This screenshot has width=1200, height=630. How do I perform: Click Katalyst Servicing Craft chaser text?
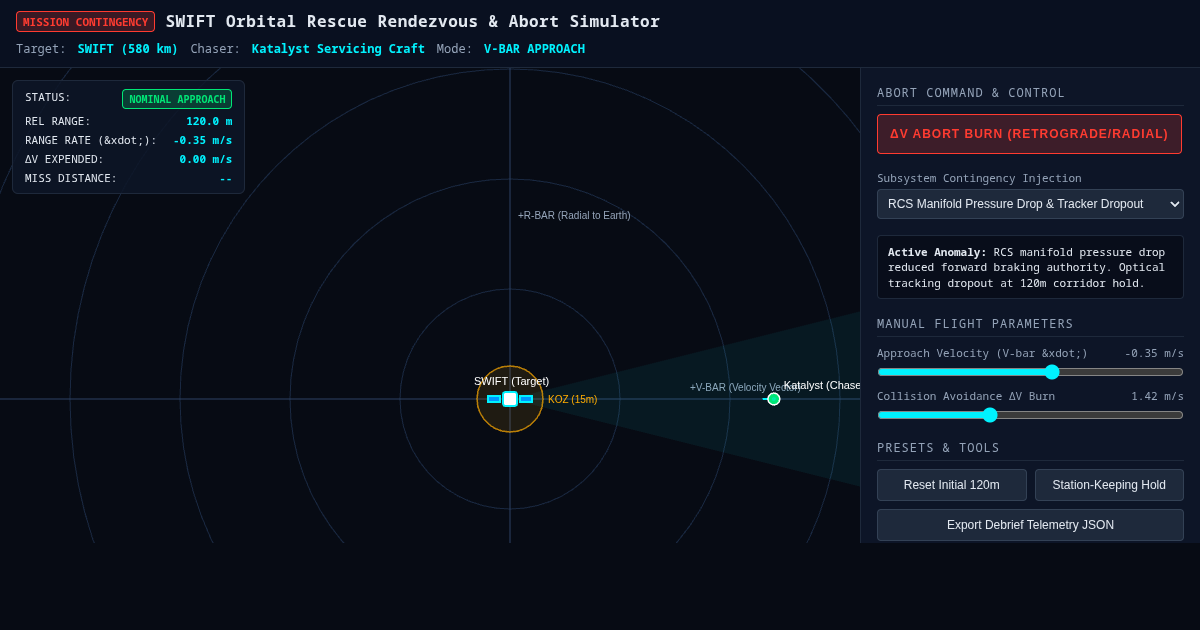pyautogui.click(x=338, y=49)
